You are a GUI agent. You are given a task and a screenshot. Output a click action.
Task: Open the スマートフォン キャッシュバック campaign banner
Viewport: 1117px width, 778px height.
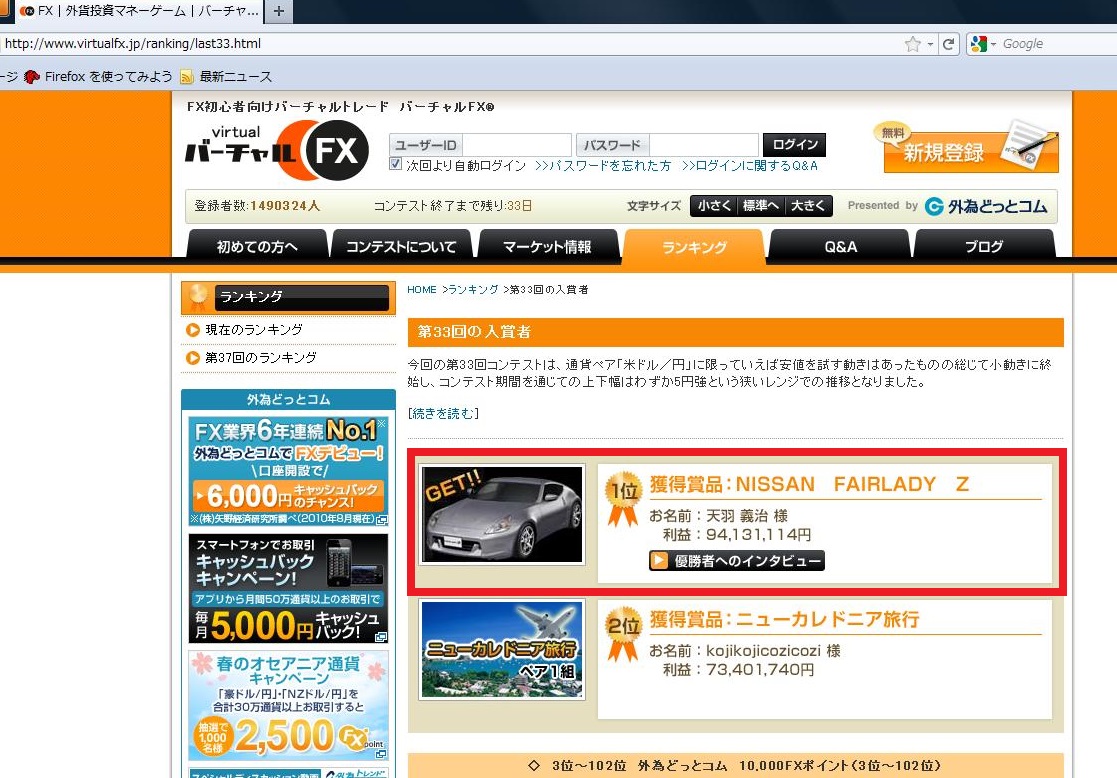pyautogui.click(x=288, y=588)
